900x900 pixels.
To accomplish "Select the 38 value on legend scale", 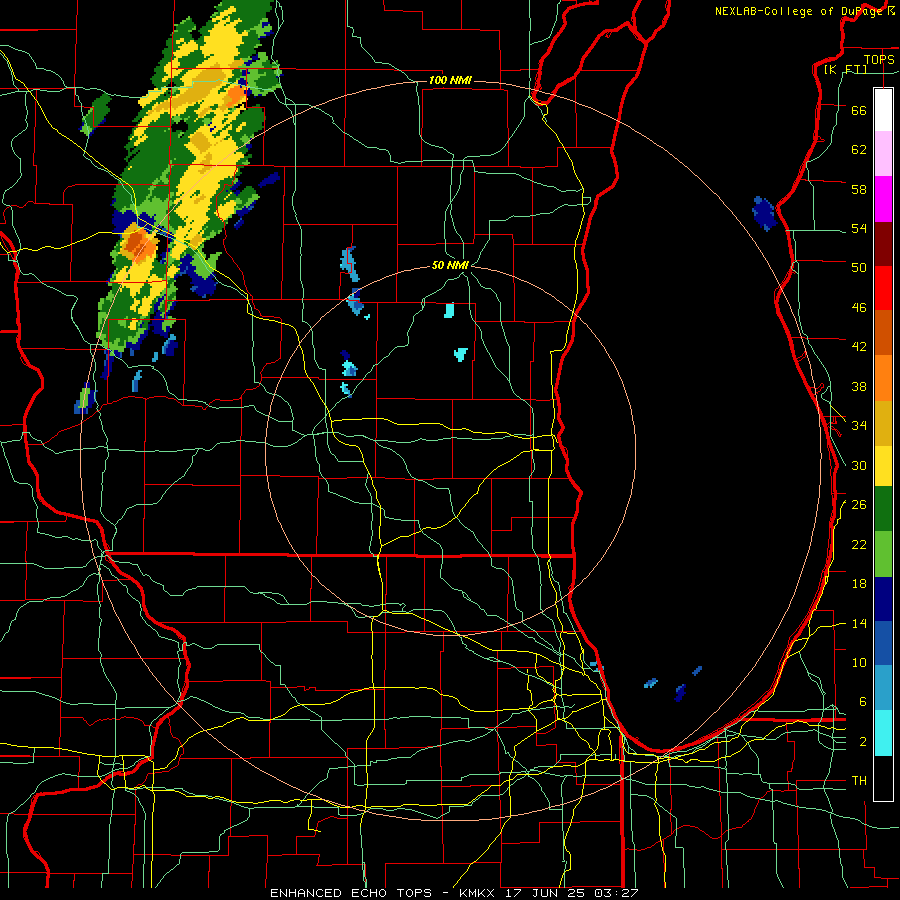I will coord(859,386).
